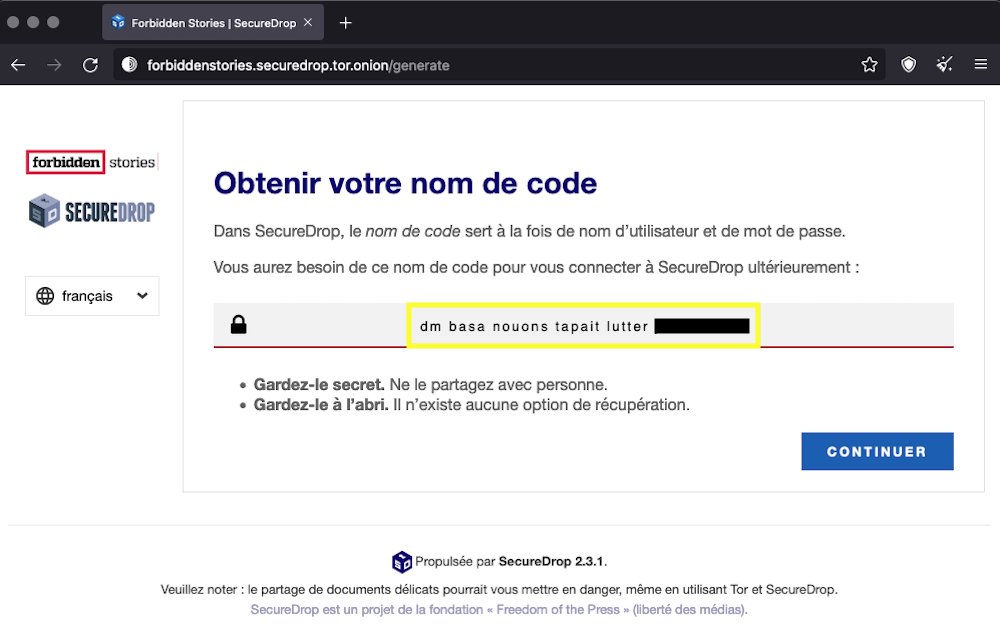Reload the SecureDrop page
Image resolution: width=1000 pixels, height=641 pixels.
tap(90, 65)
